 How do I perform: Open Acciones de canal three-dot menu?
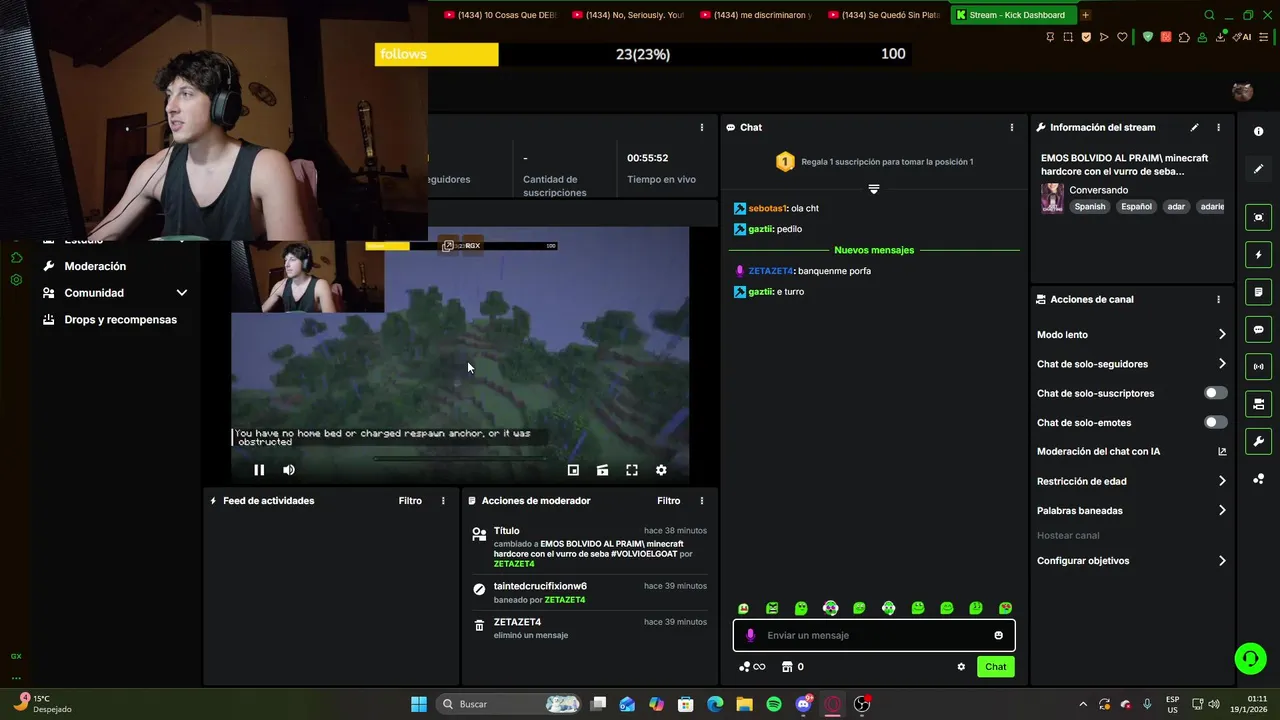(x=1218, y=299)
